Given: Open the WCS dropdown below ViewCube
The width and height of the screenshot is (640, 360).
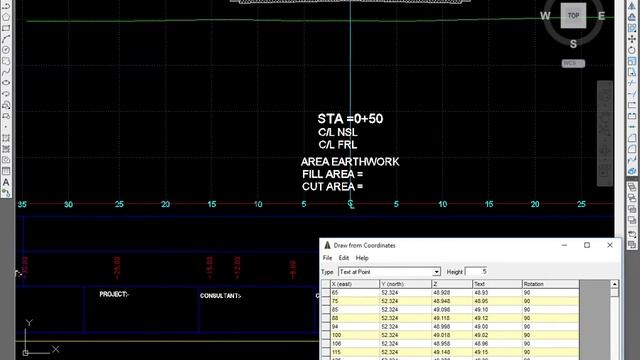Looking at the screenshot, I should pos(573,63).
